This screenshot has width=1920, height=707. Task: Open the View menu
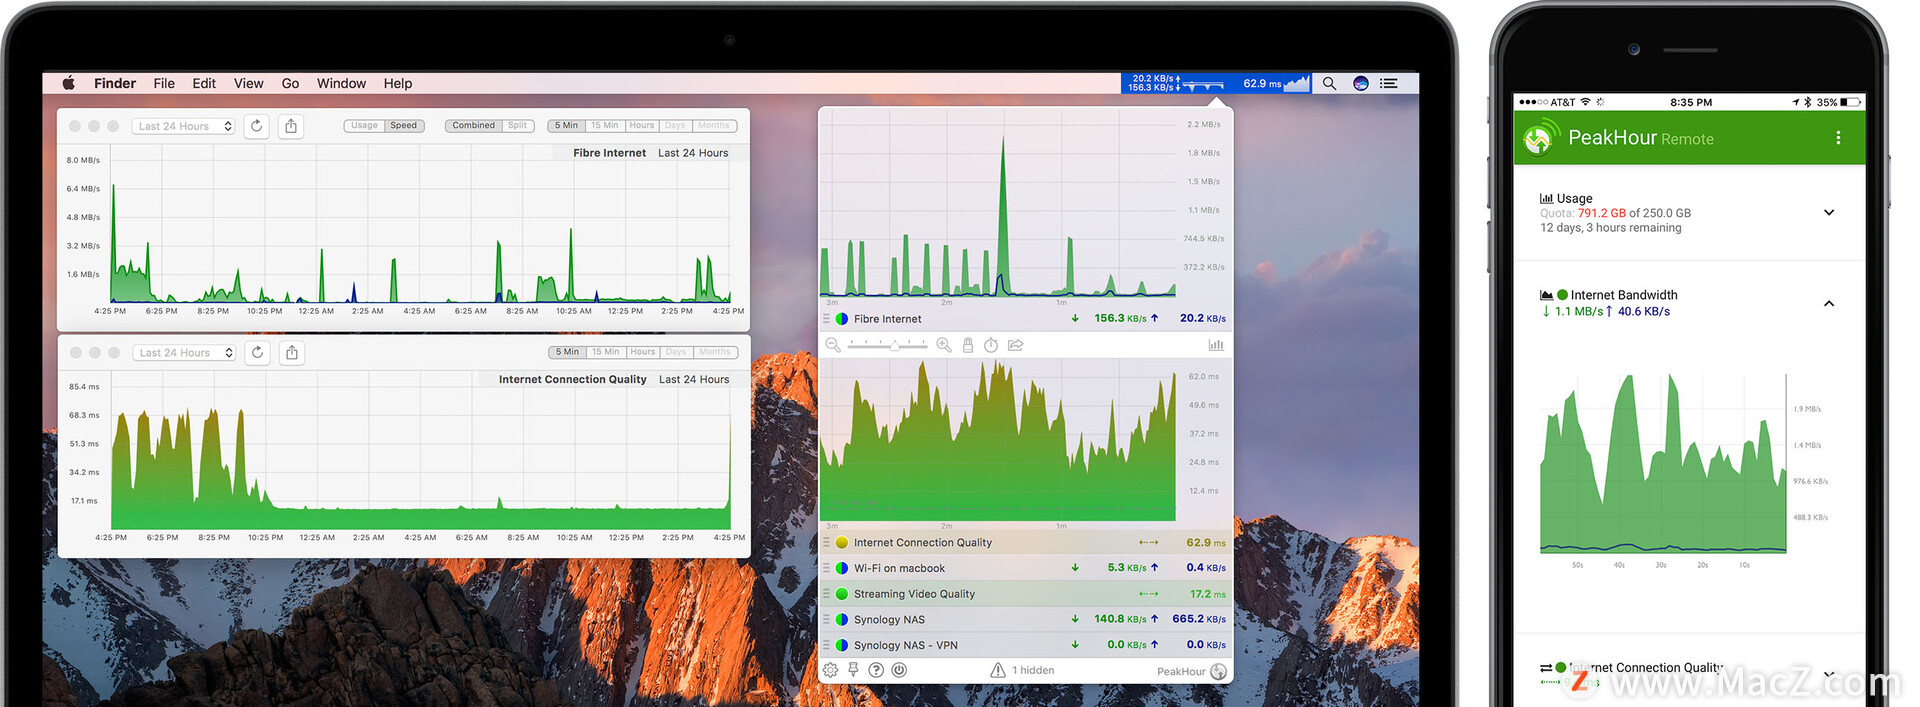(x=249, y=83)
